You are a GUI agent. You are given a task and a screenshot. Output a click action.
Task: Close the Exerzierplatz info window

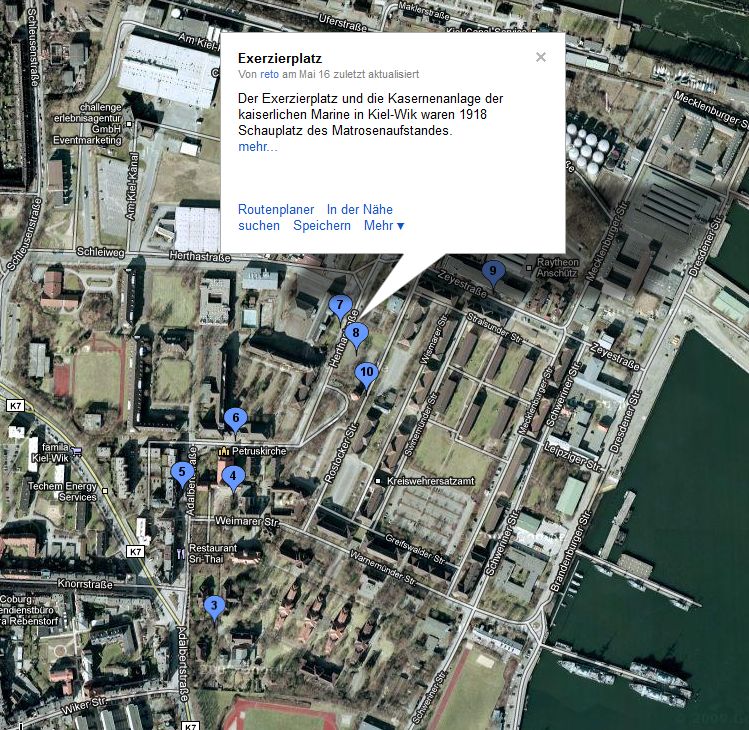click(x=541, y=57)
